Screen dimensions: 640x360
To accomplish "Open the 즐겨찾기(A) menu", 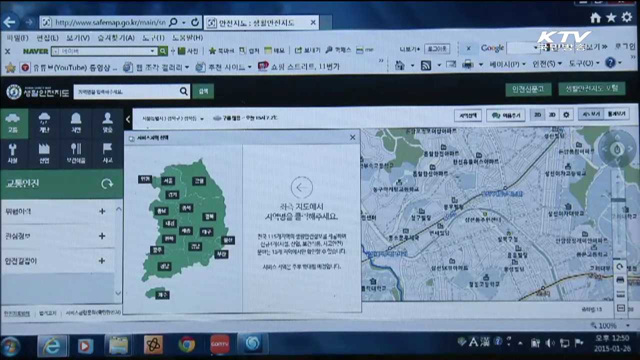I will click(116, 38).
